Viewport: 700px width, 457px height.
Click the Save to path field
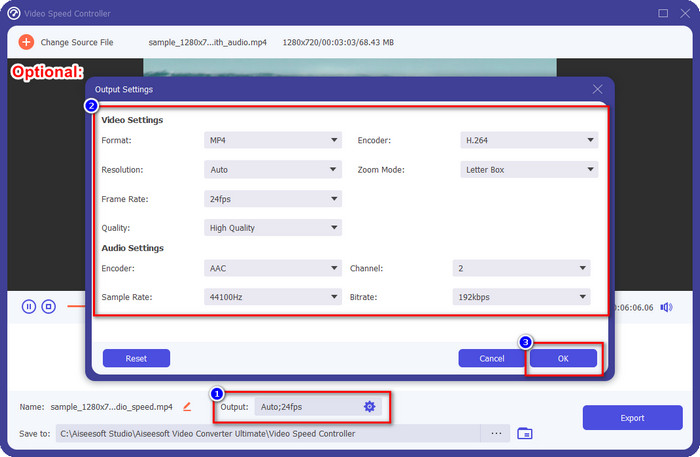click(265, 433)
